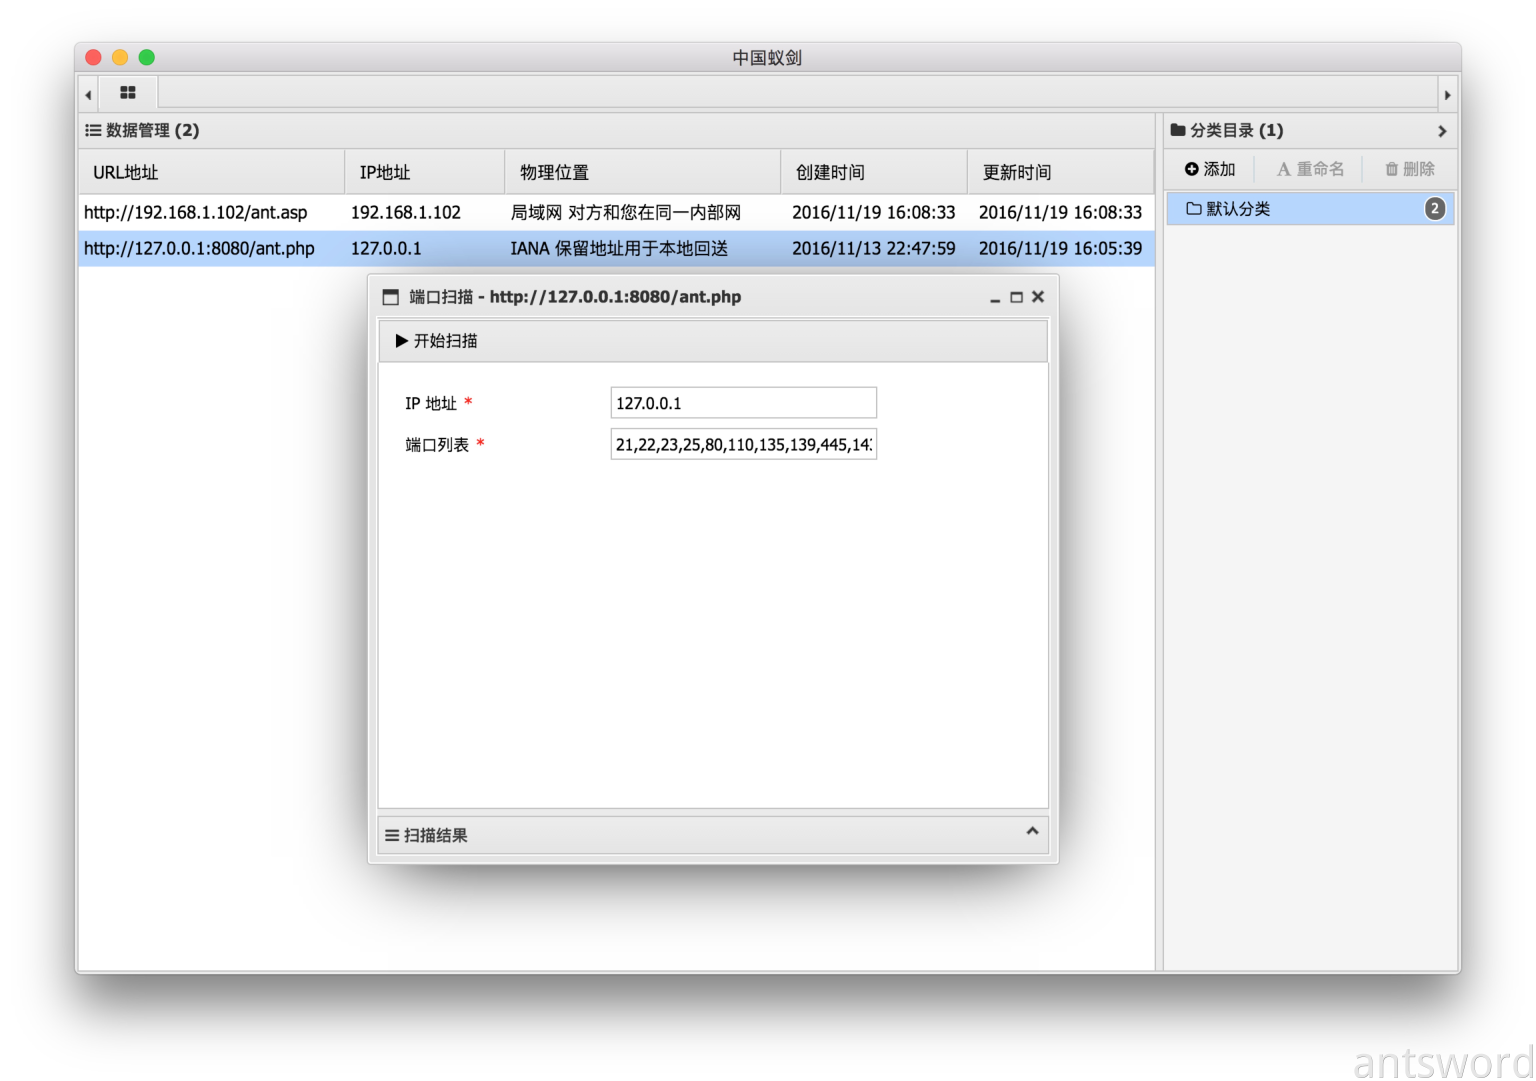Select the 192.168.1.102/ant.asp row

point(196,213)
